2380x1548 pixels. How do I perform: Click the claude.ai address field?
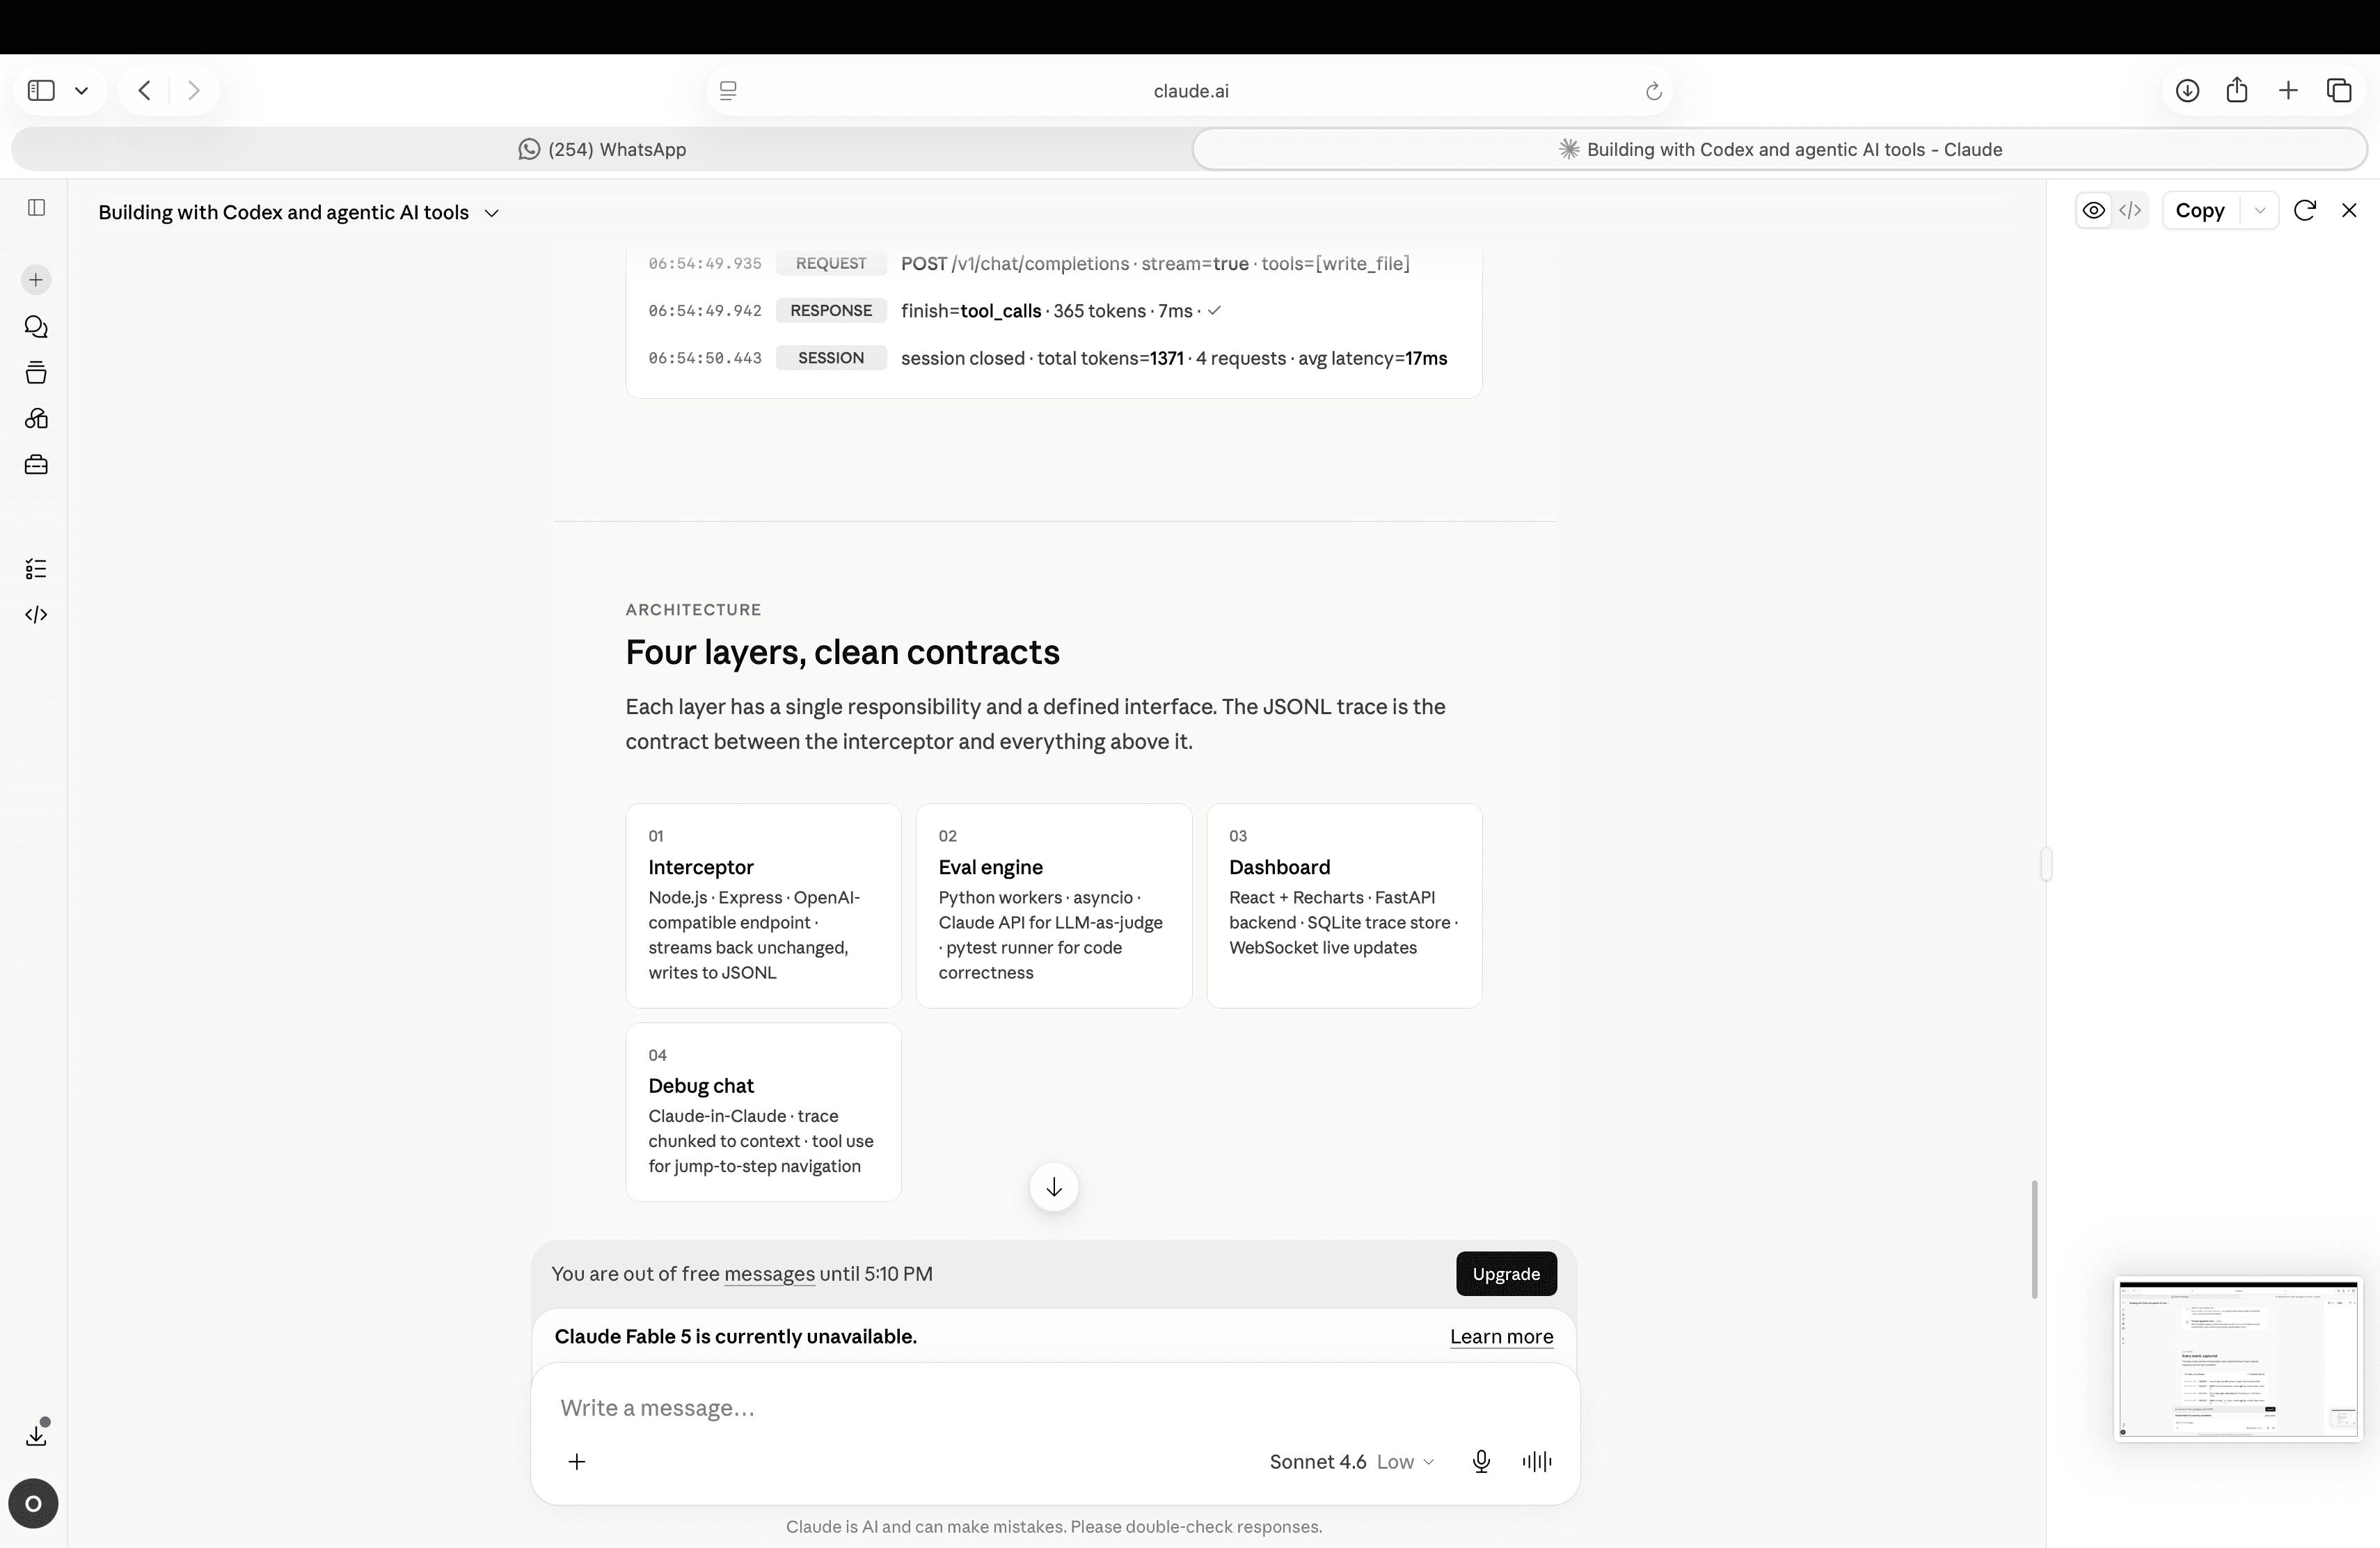tap(1190, 91)
